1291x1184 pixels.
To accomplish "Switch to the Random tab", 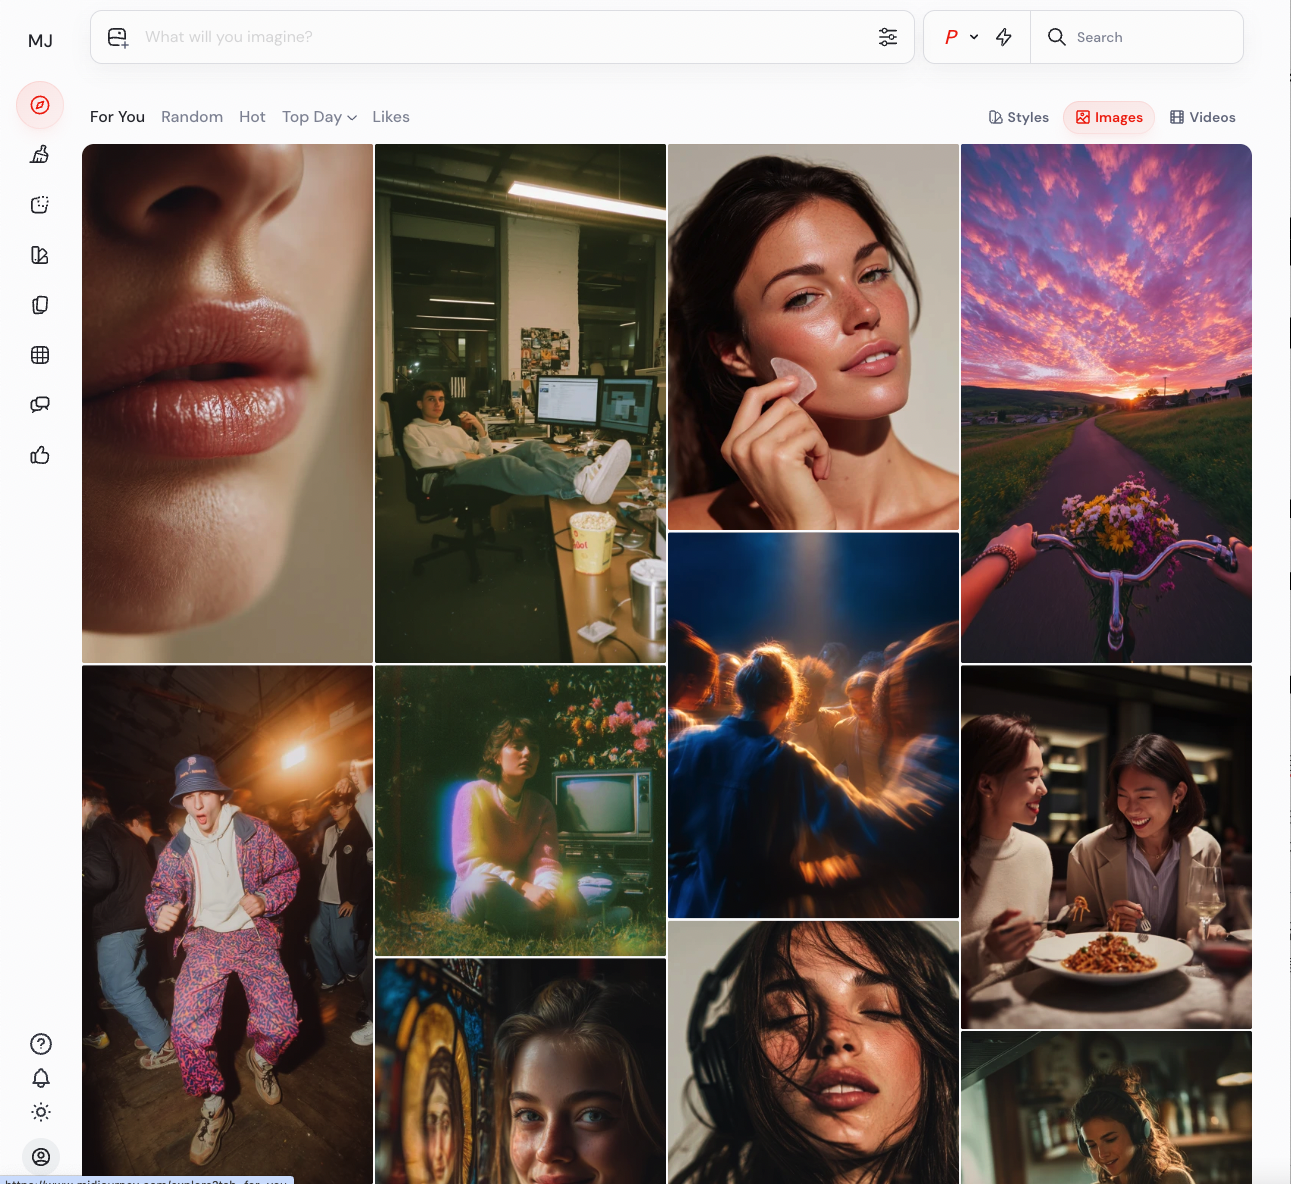I will 192,117.
